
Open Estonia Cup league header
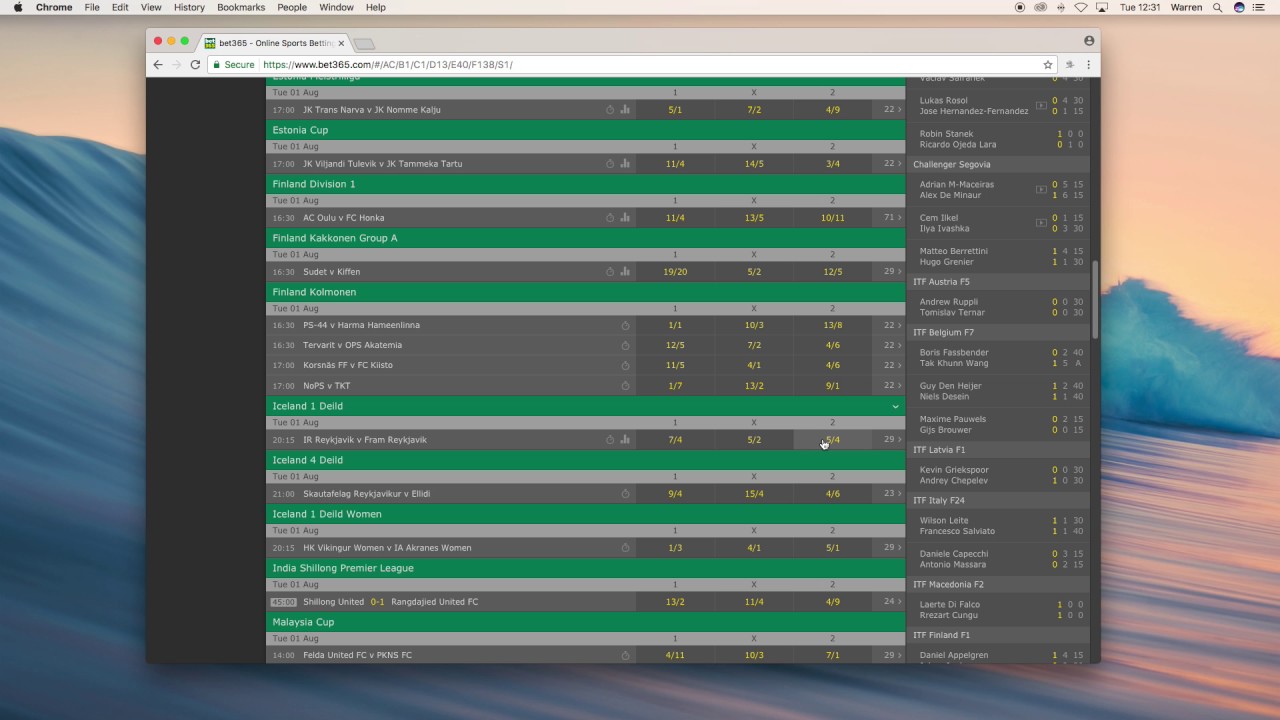click(585, 130)
